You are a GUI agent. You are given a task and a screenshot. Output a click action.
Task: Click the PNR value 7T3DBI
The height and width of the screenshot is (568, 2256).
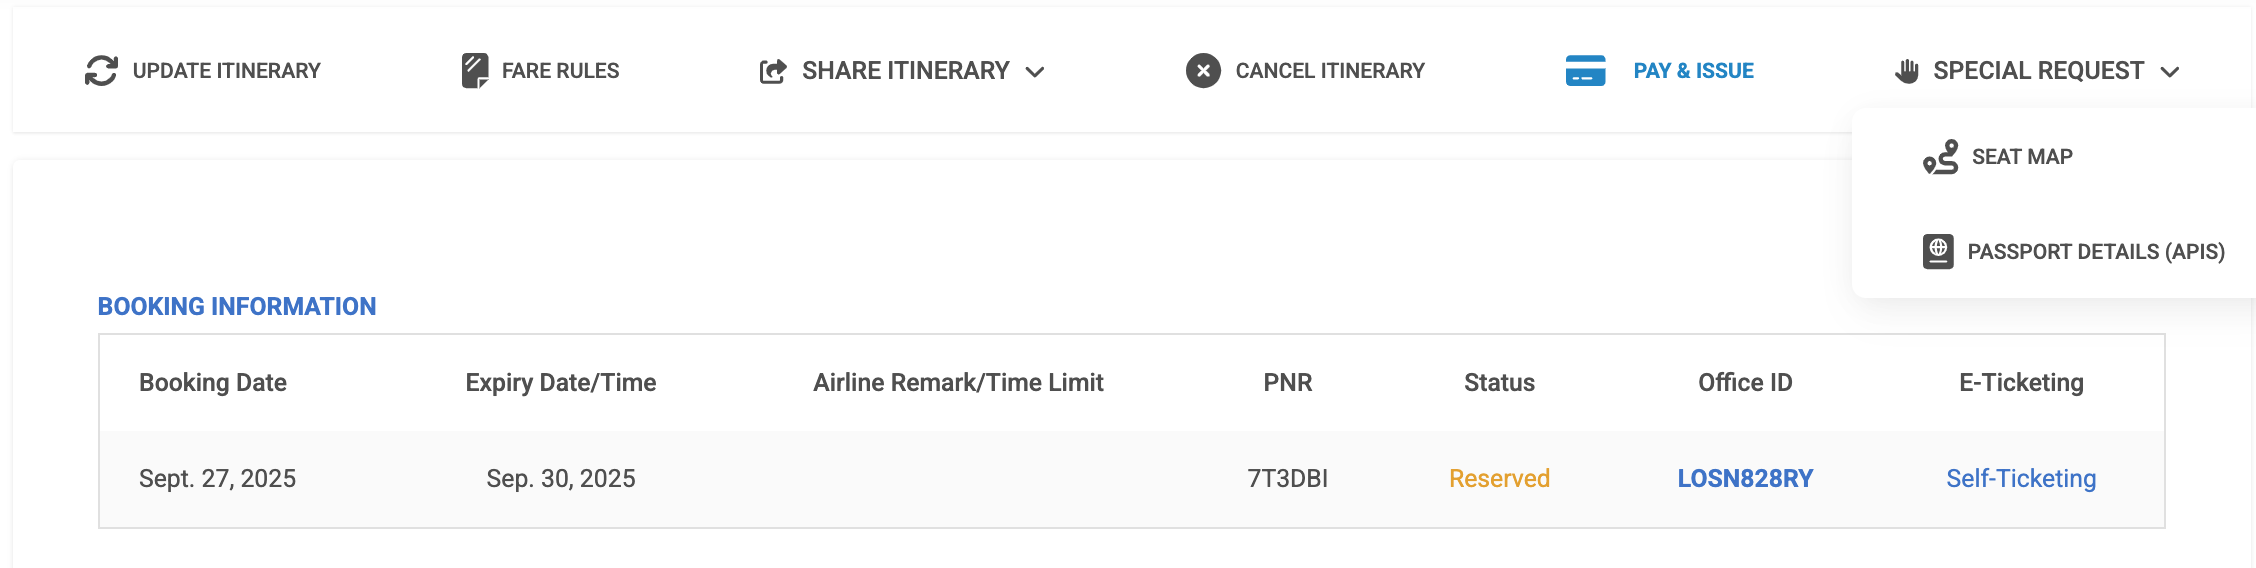[x=1287, y=479]
